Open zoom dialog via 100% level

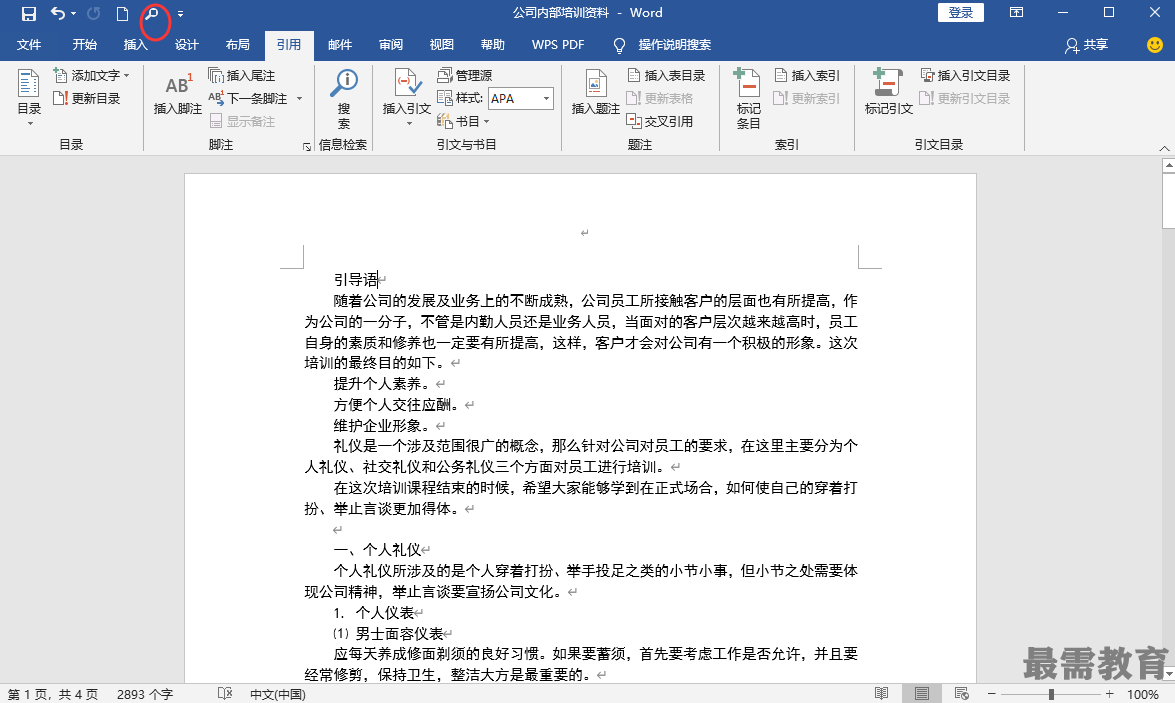point(1143,695)
